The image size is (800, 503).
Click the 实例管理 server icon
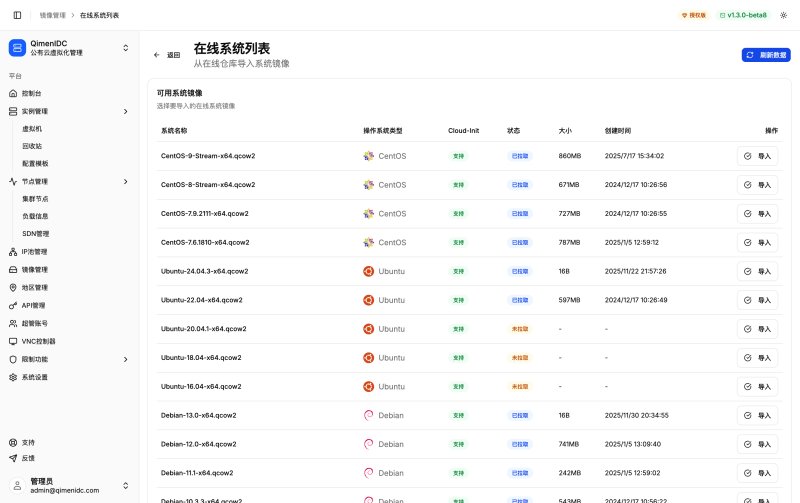pos(13,111)
